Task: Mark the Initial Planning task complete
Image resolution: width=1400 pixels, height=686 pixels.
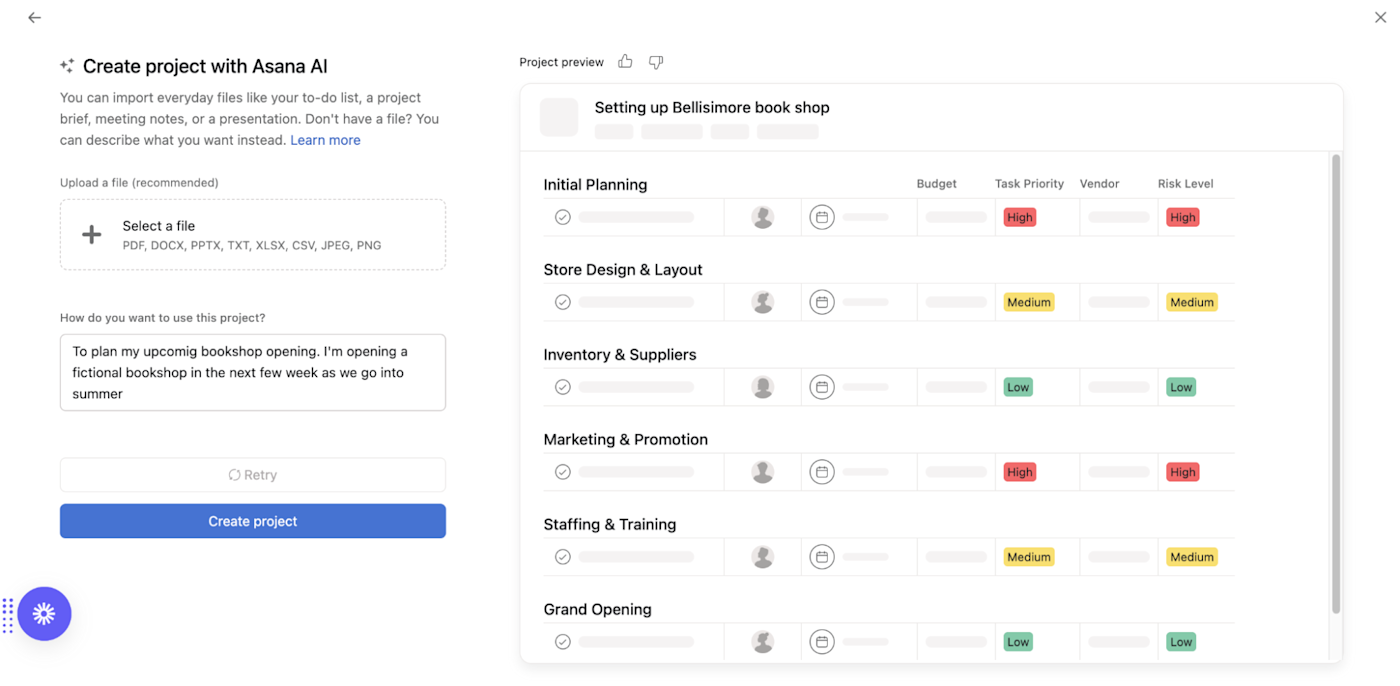Action: tap(563, 217)
